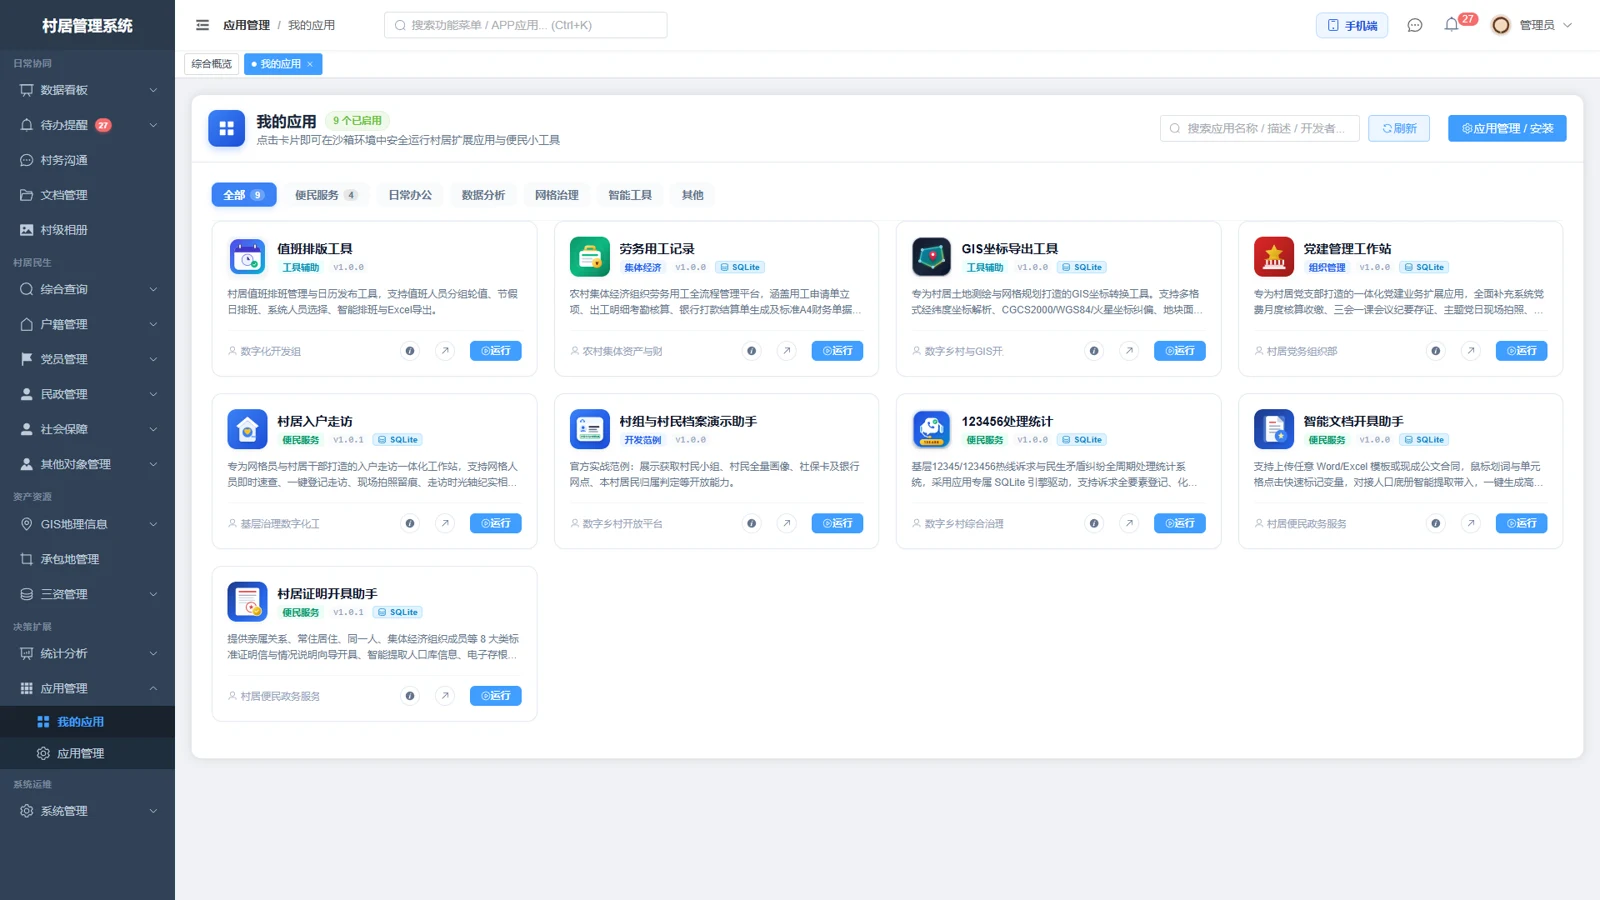
Task: Open 劳务用工记录 in new window arrow
Action: pyautogui.click(x=787, y=351)
